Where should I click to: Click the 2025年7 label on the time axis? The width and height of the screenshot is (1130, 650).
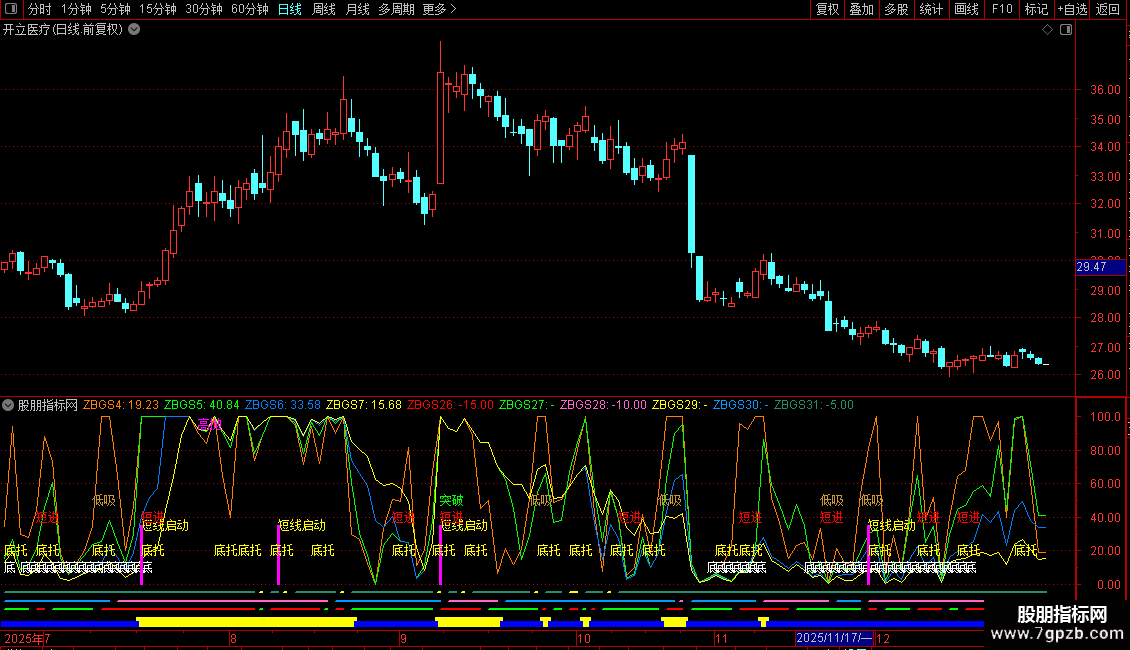tap(27, 638)
